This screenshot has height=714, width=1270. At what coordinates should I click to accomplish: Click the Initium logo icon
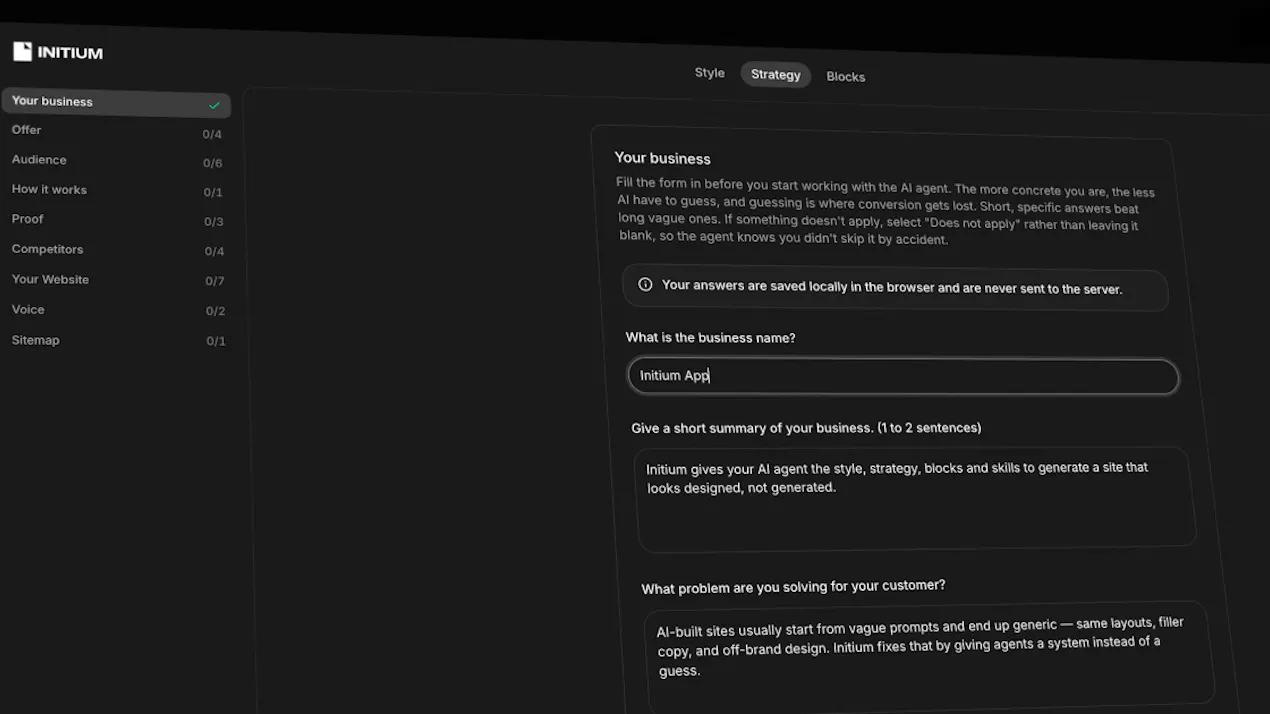(x=22, y=51)
